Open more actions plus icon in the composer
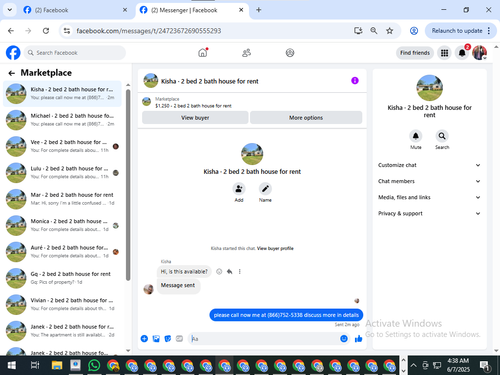Image resolution: width=500 pixels, height=375 pixels. click(x=144, y=339)
